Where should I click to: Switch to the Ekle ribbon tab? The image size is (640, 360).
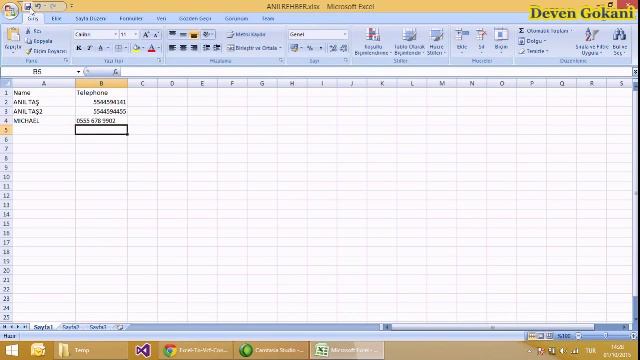pos(56,19)
